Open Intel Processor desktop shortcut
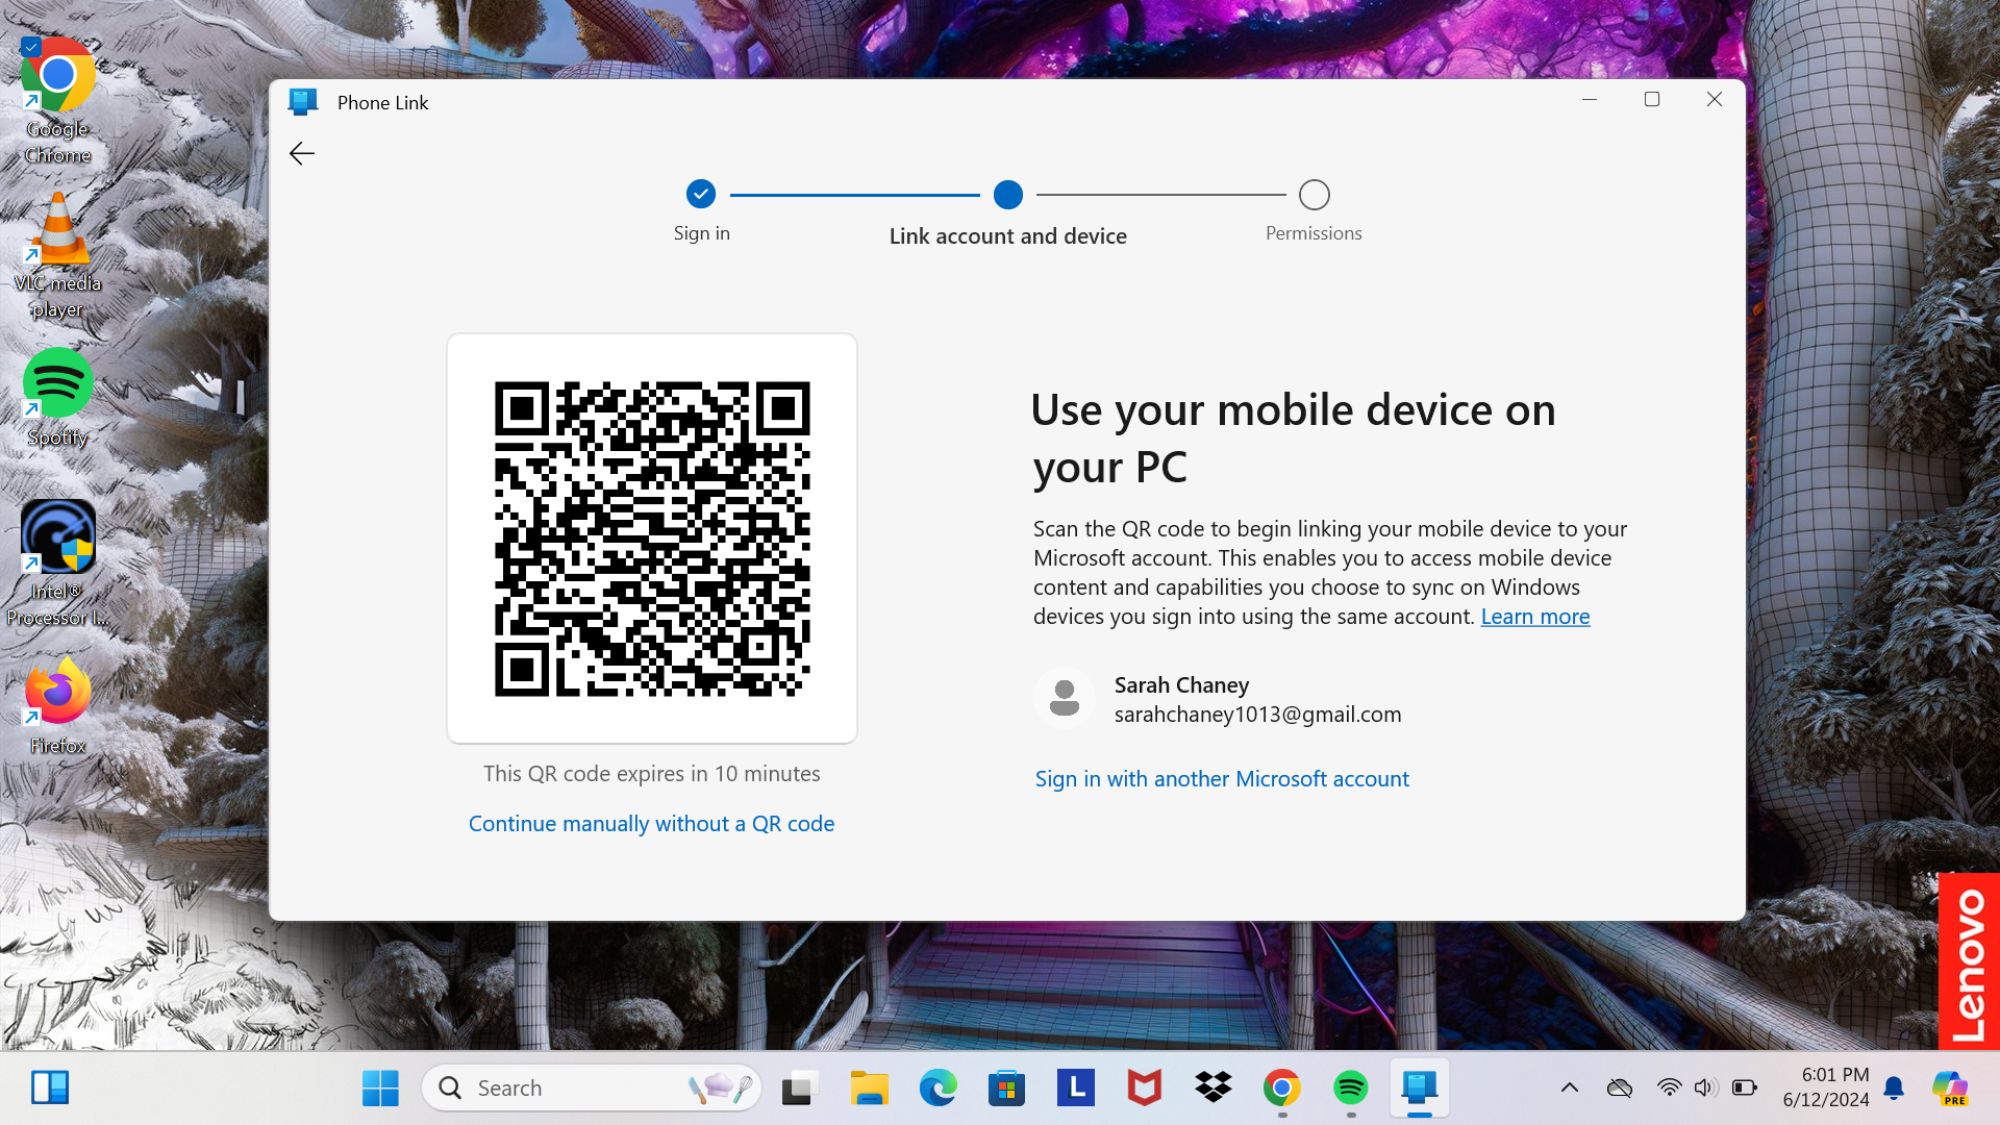This screenshot has width=2000, height=1125. point(58,564)
